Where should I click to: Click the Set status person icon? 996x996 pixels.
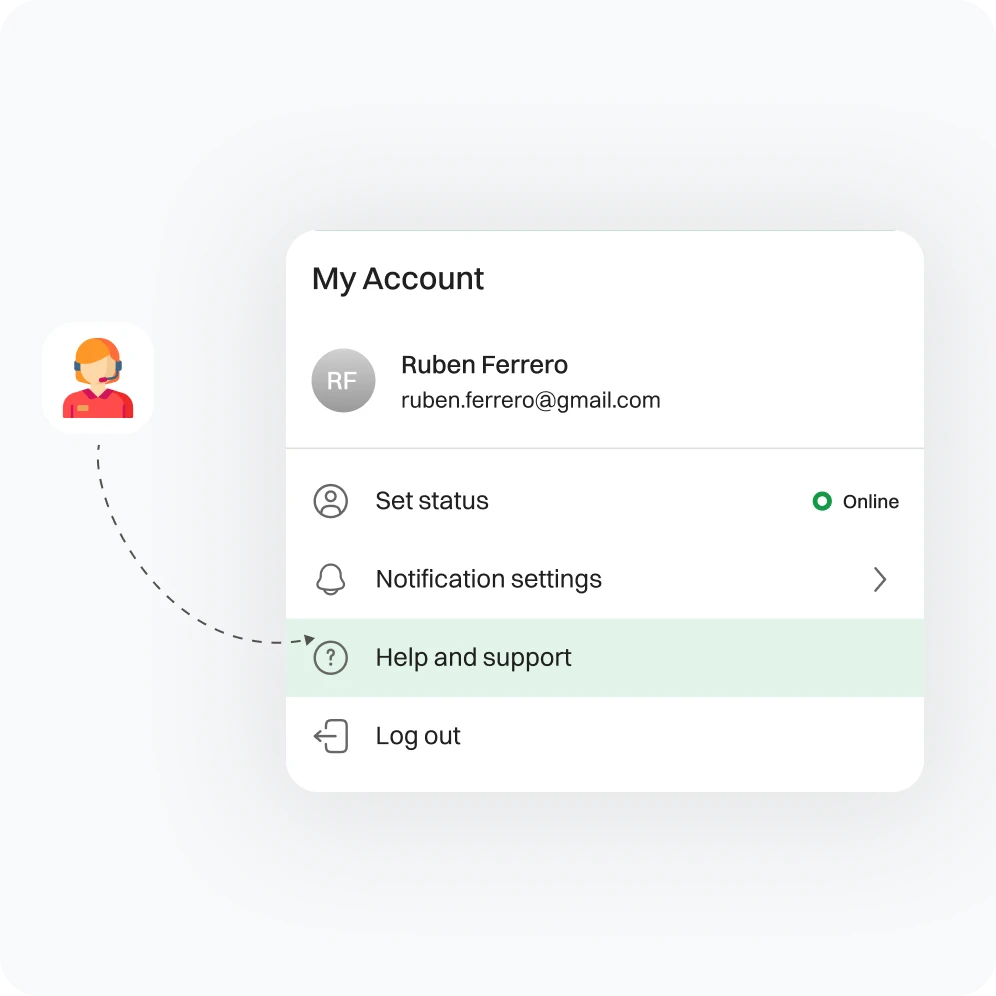pos(331,501)
